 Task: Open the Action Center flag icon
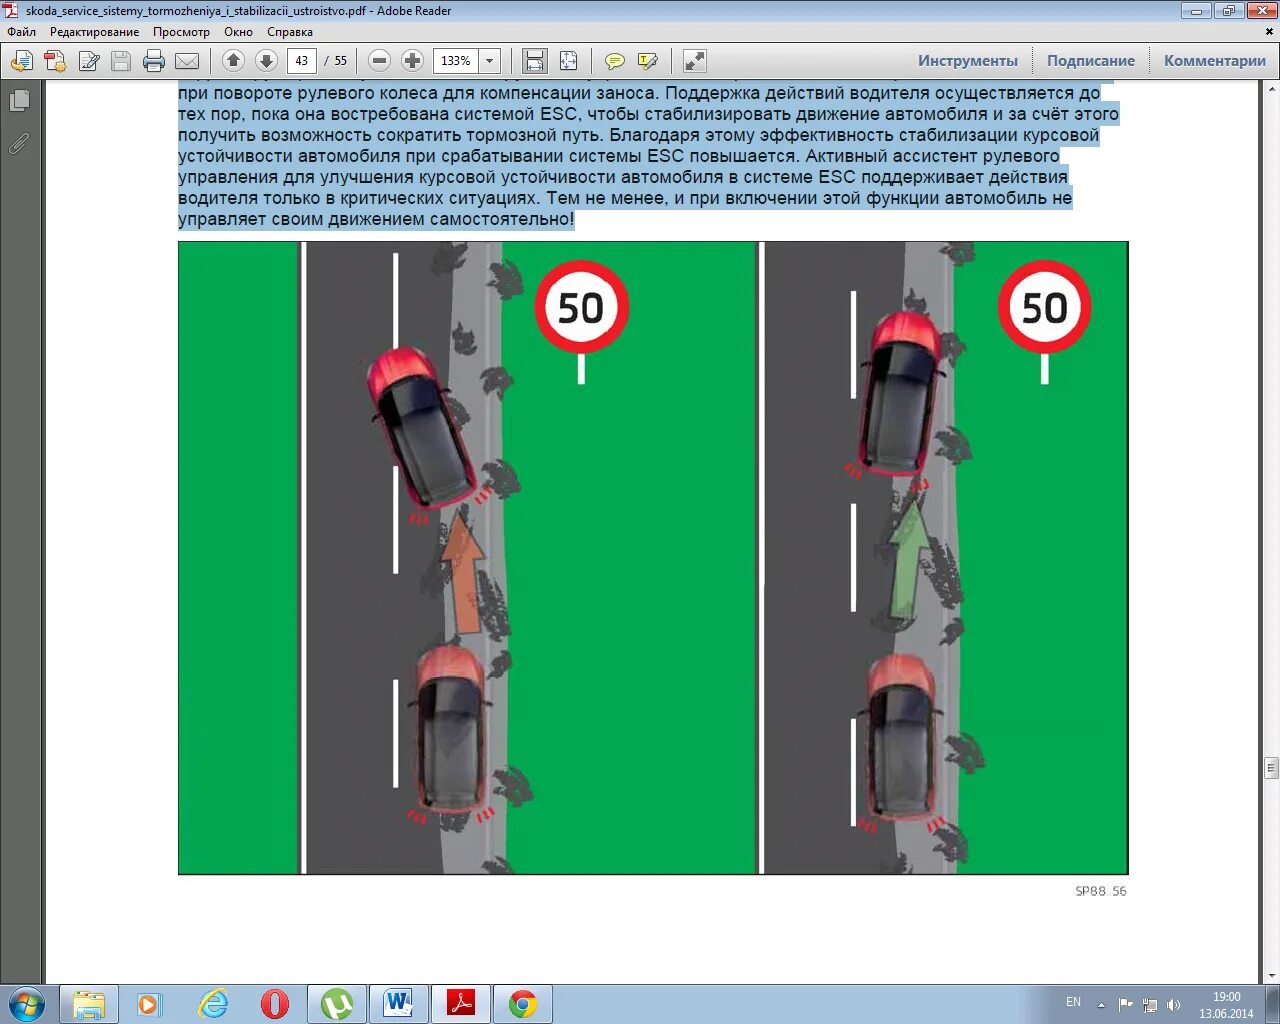(1126, 1004)
